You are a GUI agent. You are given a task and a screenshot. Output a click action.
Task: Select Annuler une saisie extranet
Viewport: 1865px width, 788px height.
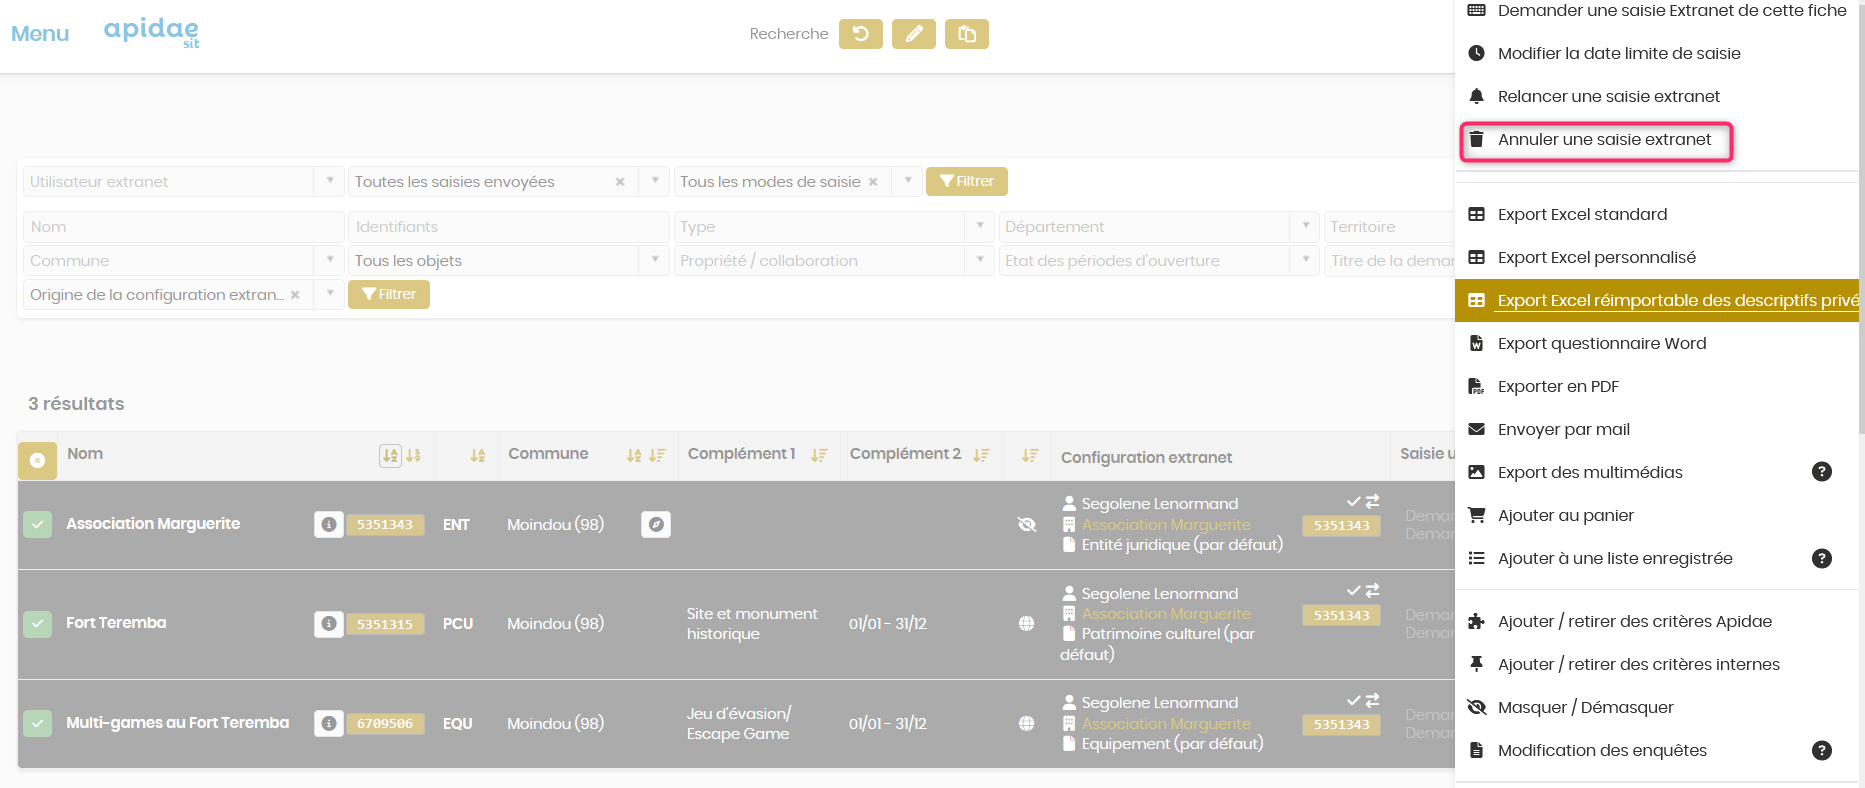coord(1604,140)
